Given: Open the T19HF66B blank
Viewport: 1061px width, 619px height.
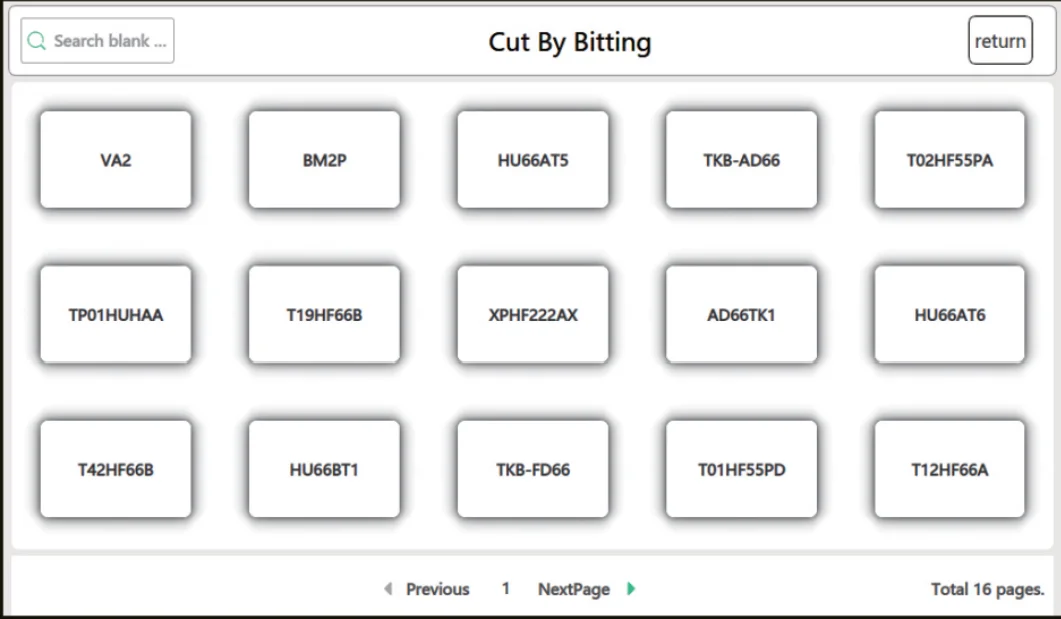Looking at the screenshot, I should (324, 315).
